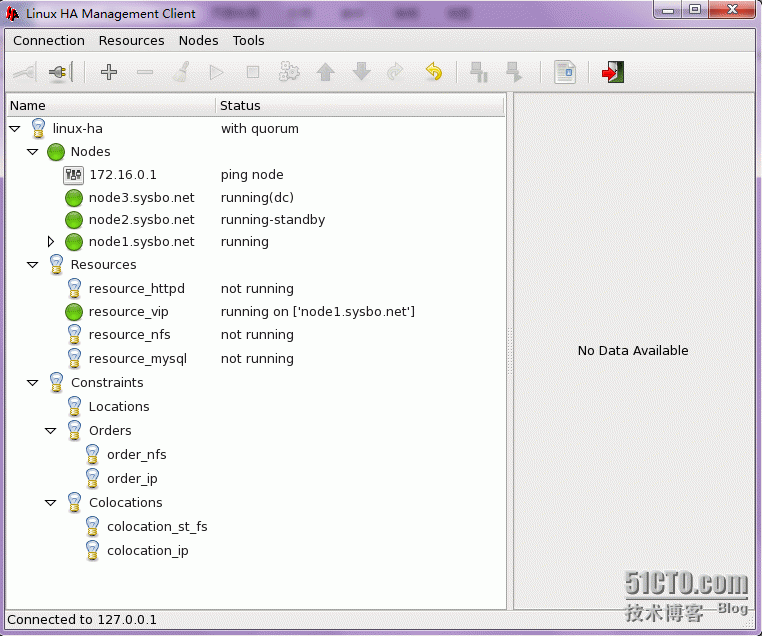762x636 pixels.
Task: Select the colocation_st_fs constraint
Action: click(157, 527)
